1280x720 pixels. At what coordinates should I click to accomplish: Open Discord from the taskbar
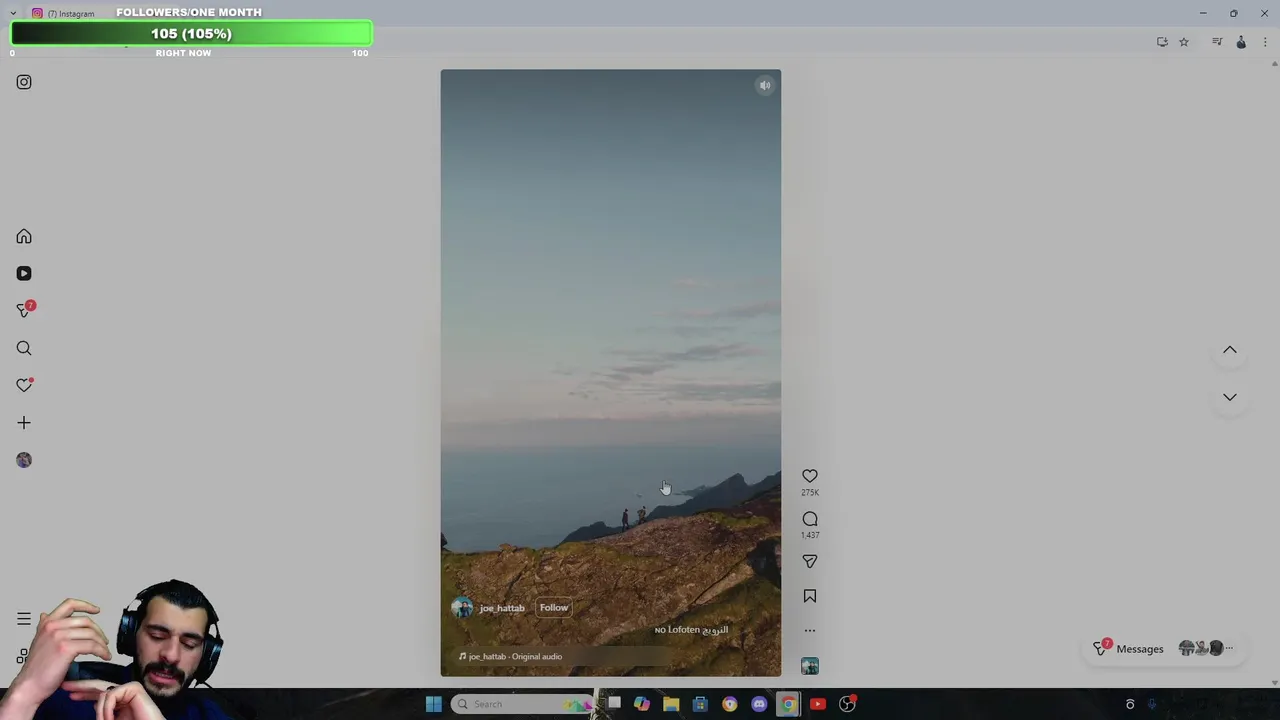click(x=759, y=704)
